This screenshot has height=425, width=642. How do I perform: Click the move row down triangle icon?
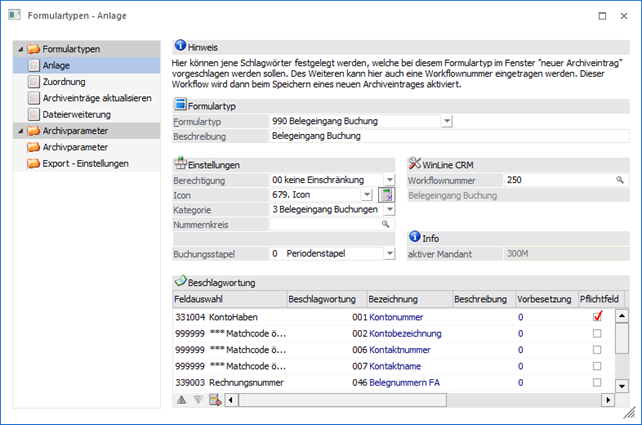(197, 400)
